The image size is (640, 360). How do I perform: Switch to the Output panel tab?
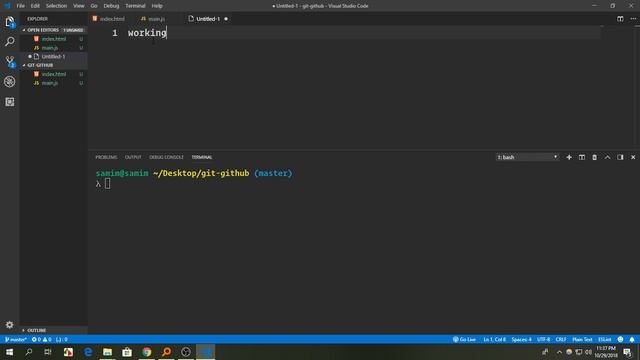tap(133, 157)
